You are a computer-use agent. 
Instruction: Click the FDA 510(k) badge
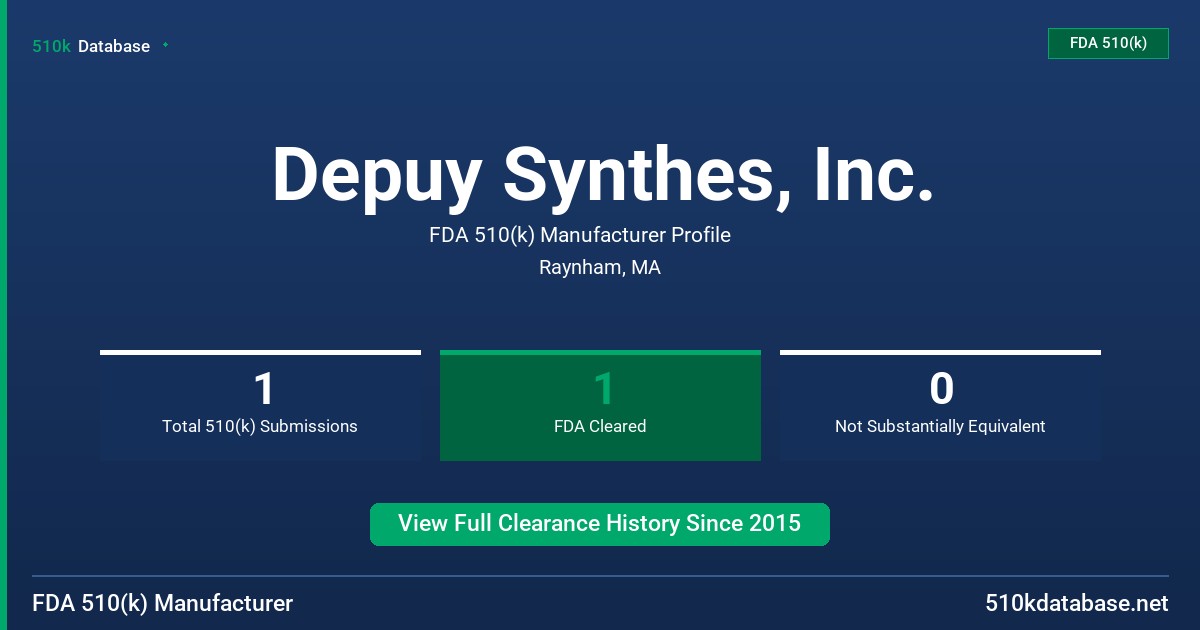pos(1108,43)
